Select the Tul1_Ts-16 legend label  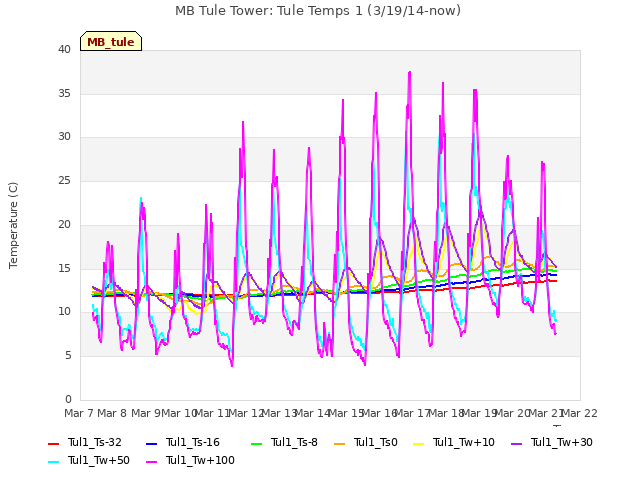[193, 442]
